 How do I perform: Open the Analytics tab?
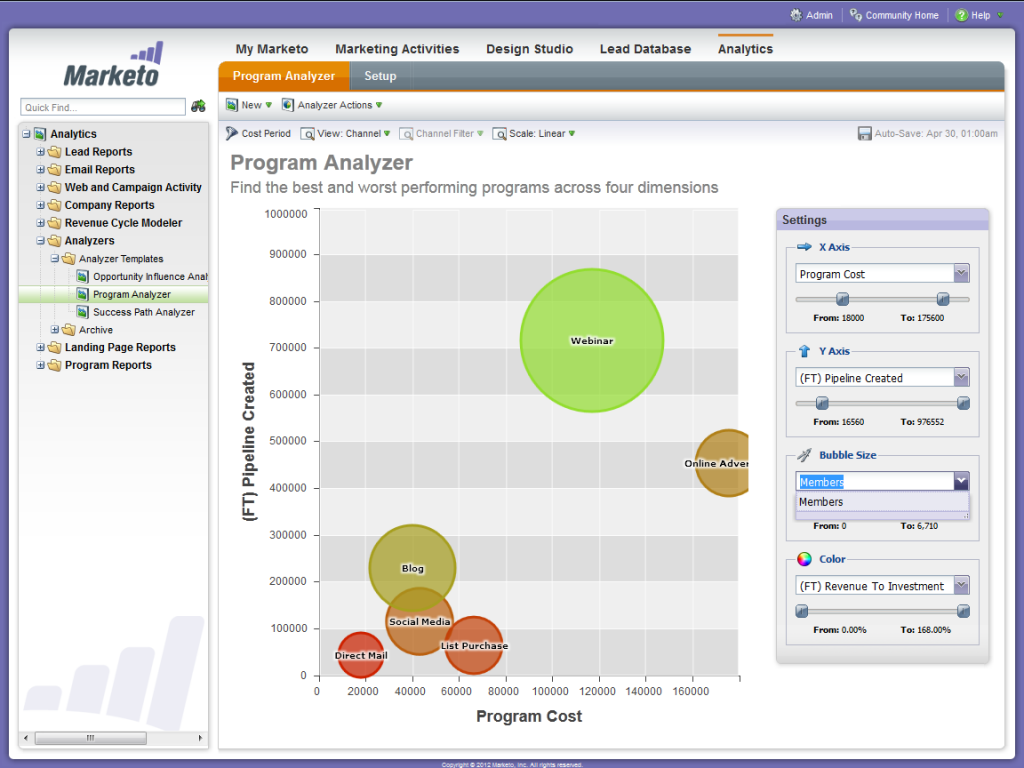(x=745, y=49)
